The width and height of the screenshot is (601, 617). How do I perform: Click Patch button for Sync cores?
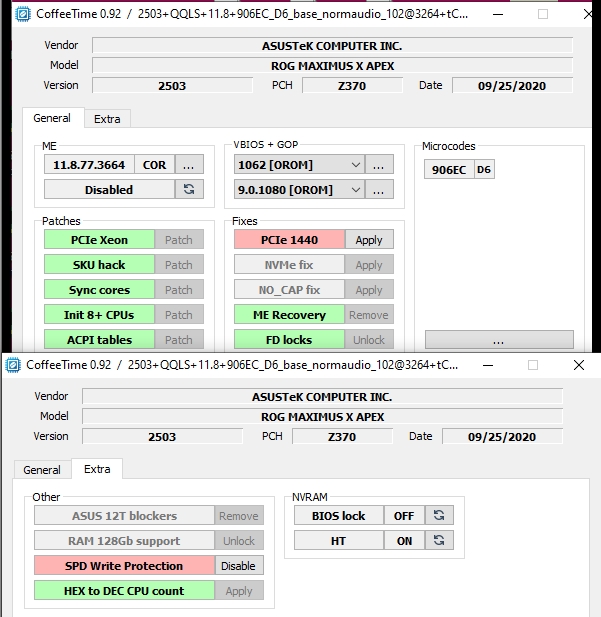(x=179, y=290)
